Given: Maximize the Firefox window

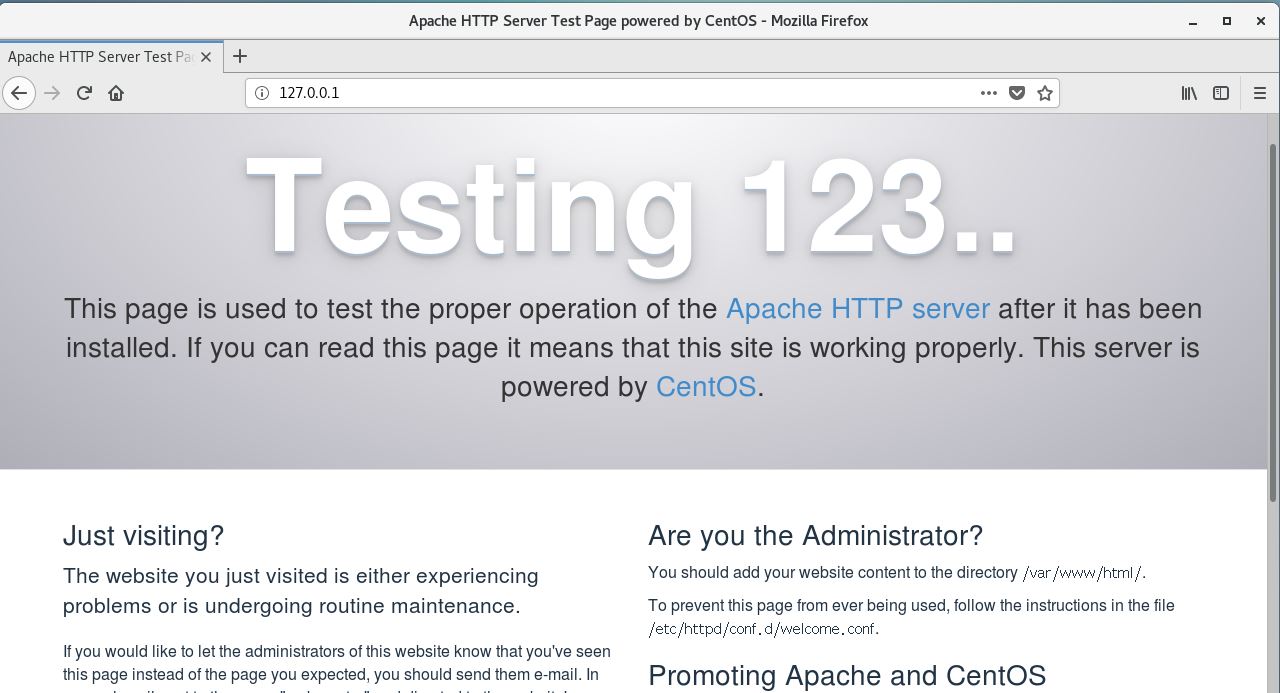Looking at the screenshot, I should click(x=1227, y=21).
